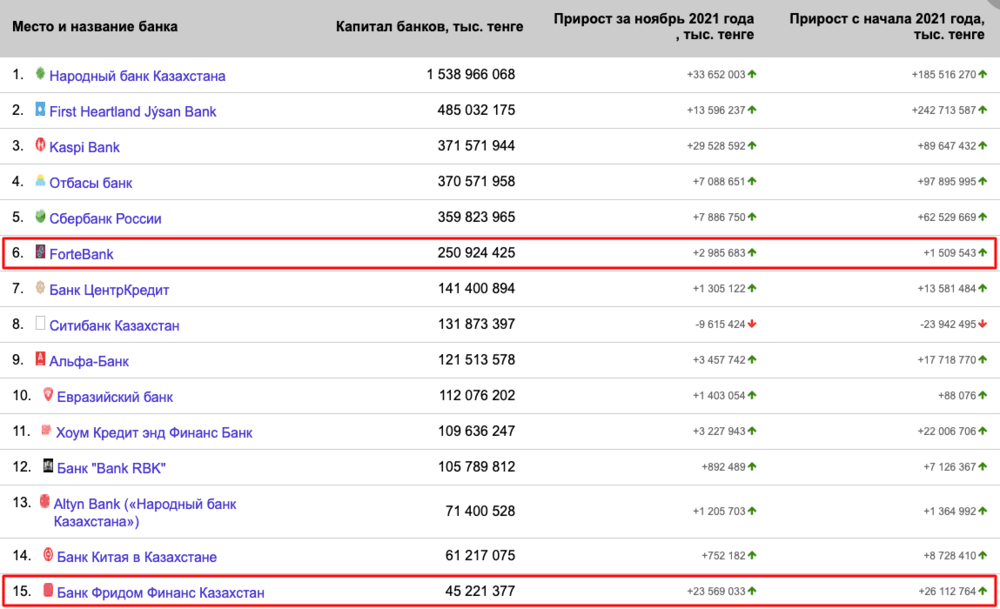Open the Банк ЦентрКредит link
This screenshot has height=609, width=1000.
coord(109,290)
